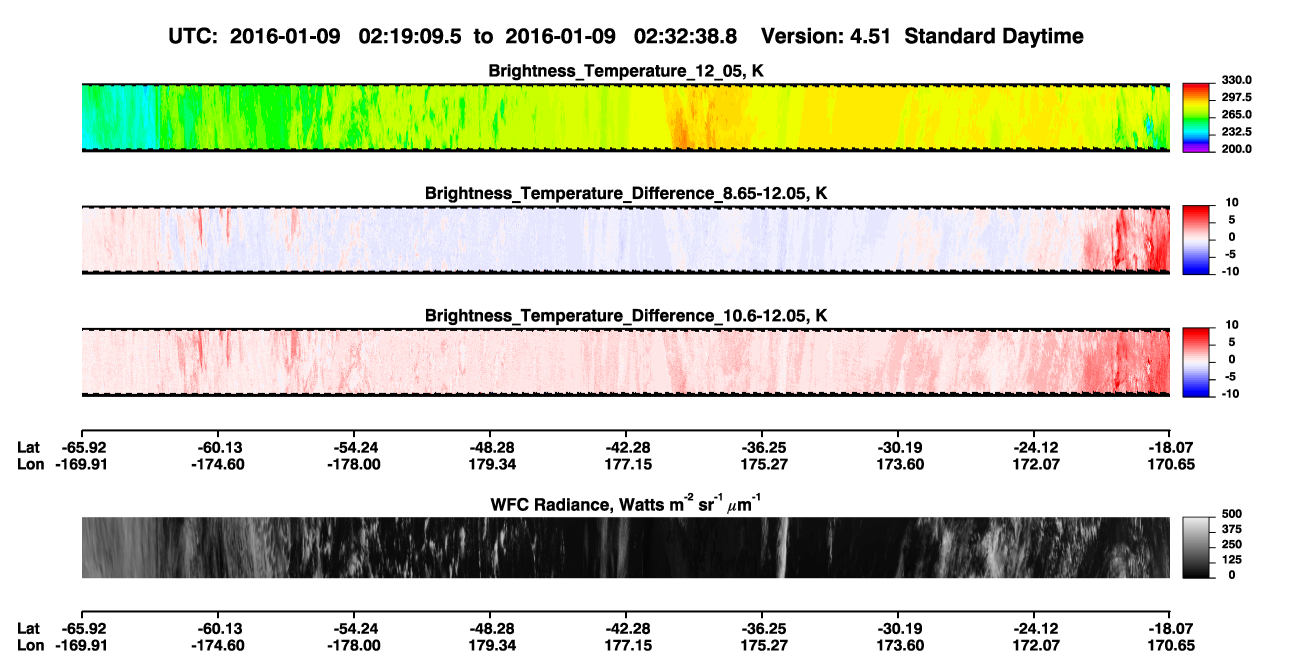Click the end time 02:32:38.8 in the title
The image size is (1300, 667).
686,37
